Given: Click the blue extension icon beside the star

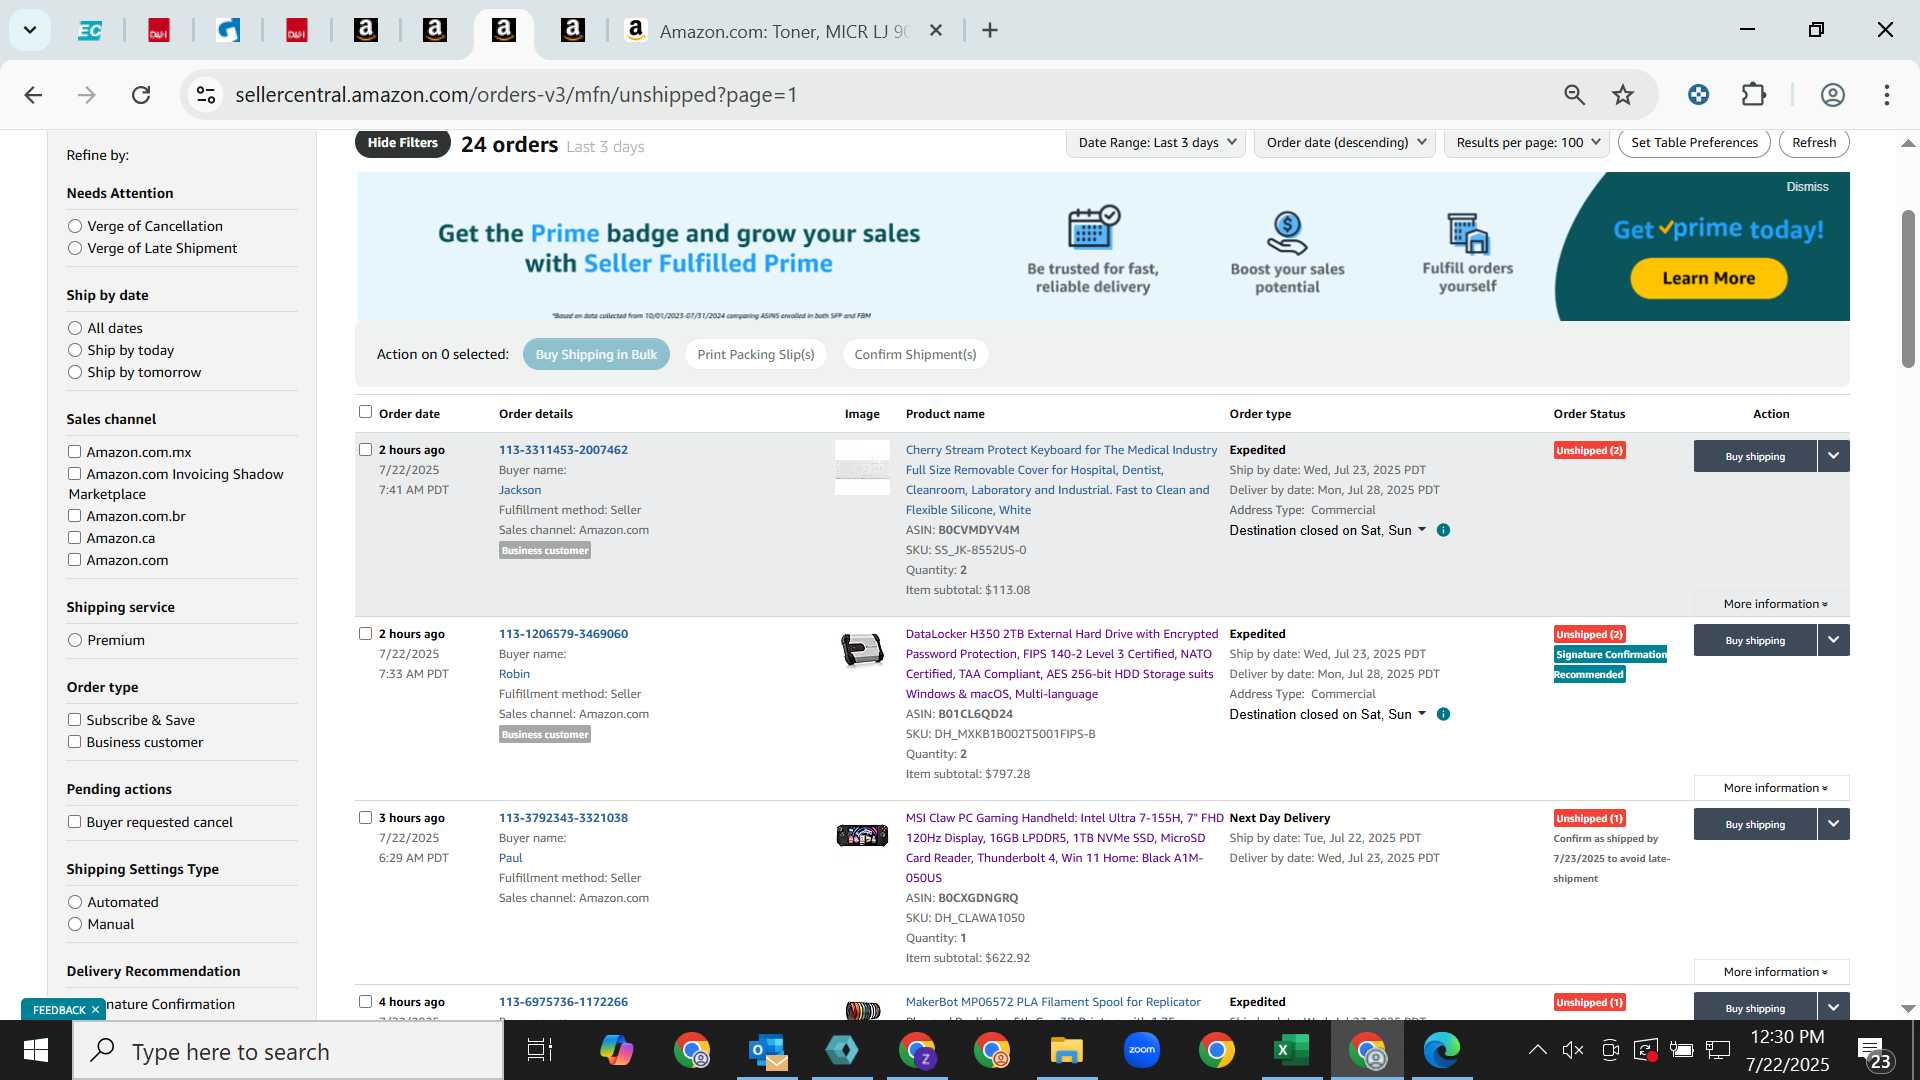Looking at the screenshot, I should coord(1698,95).
